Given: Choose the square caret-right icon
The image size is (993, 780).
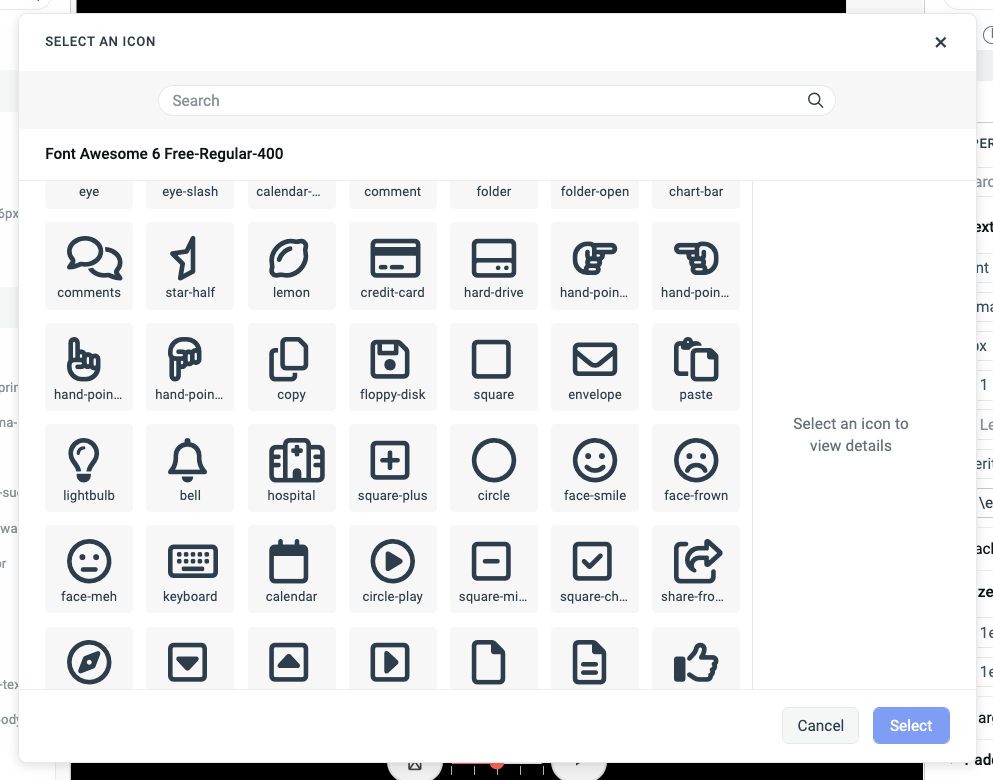Looking at the screenshot, I should 393,658.
